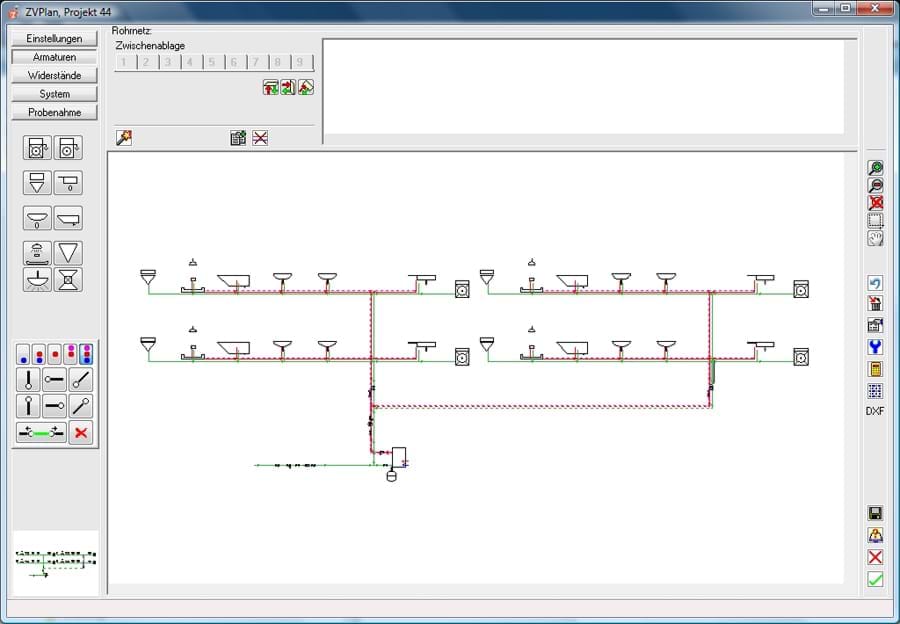900x624 pixels.
Task: Click the network overview thumbnail
Action: click(x=55, y=563)
